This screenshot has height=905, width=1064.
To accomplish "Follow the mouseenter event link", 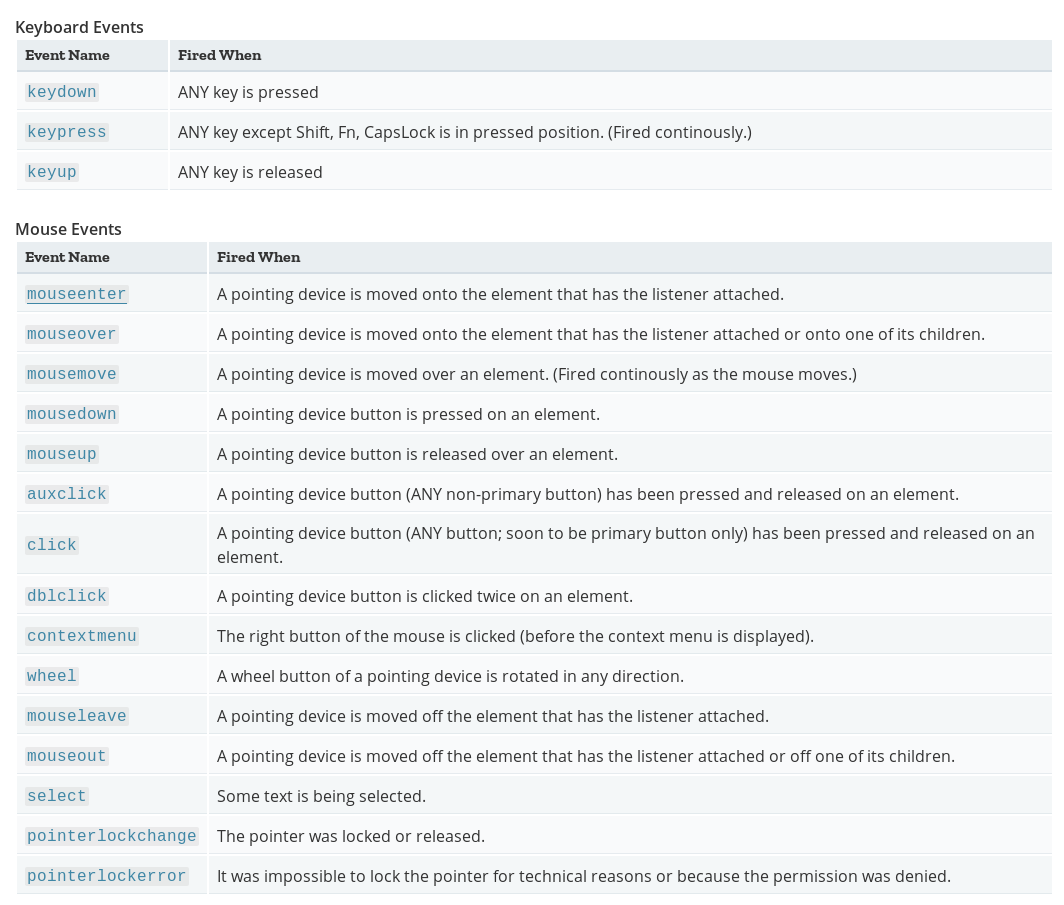I will point(77,294).
